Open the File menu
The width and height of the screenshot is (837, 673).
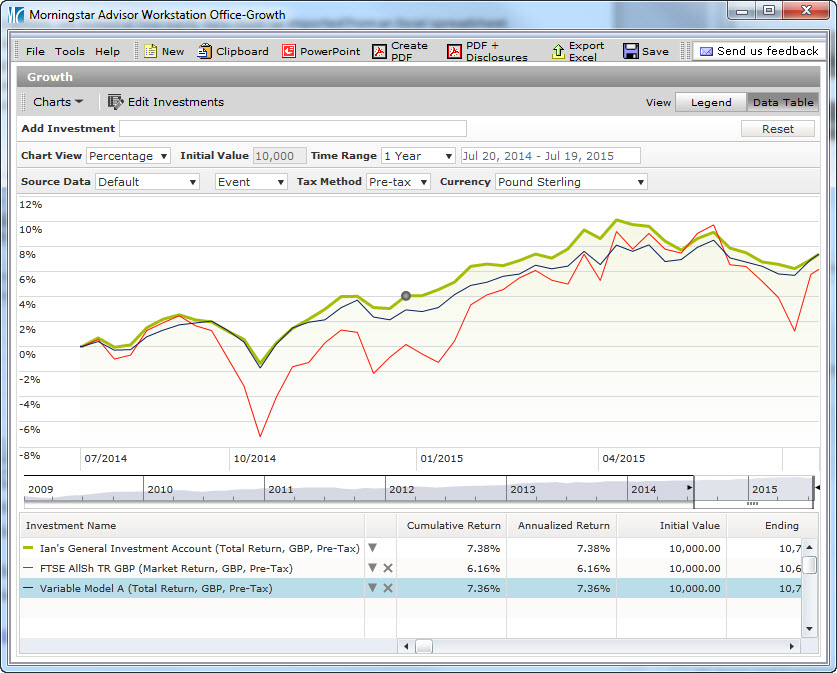coord(35,51)
